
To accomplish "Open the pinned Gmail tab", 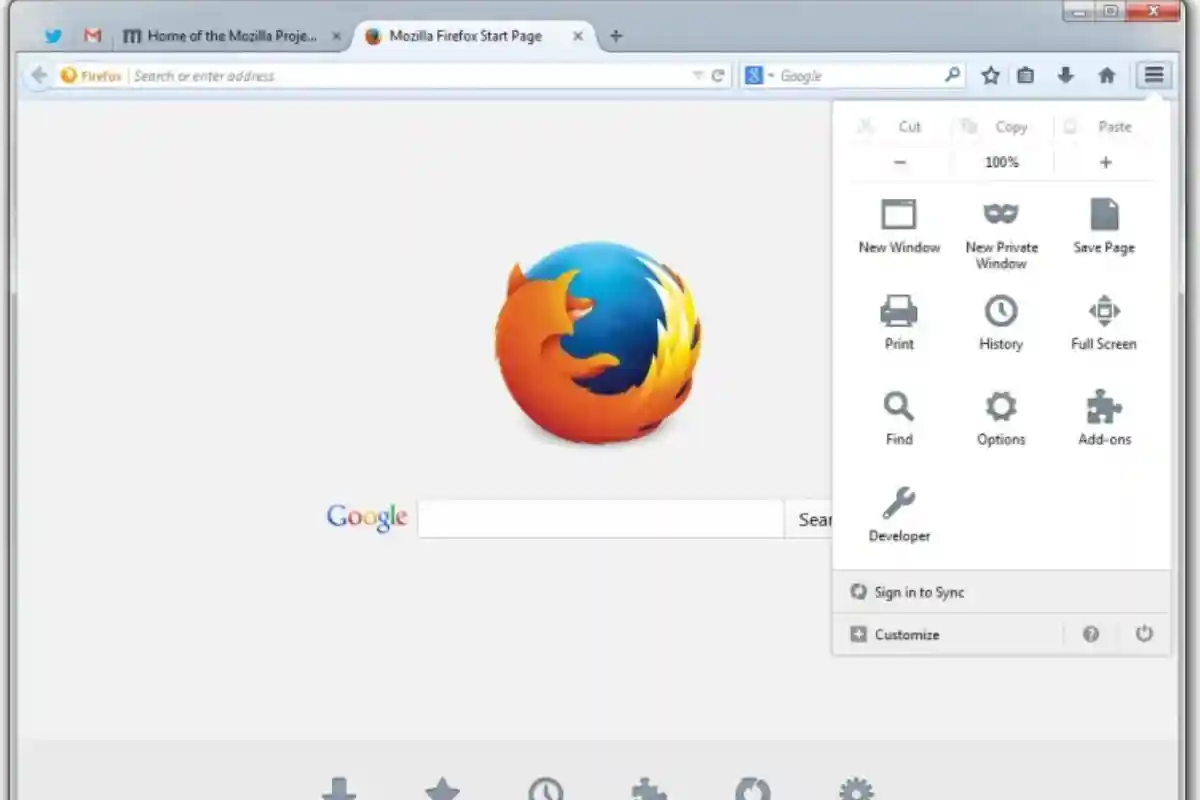I will coord(93,36).
